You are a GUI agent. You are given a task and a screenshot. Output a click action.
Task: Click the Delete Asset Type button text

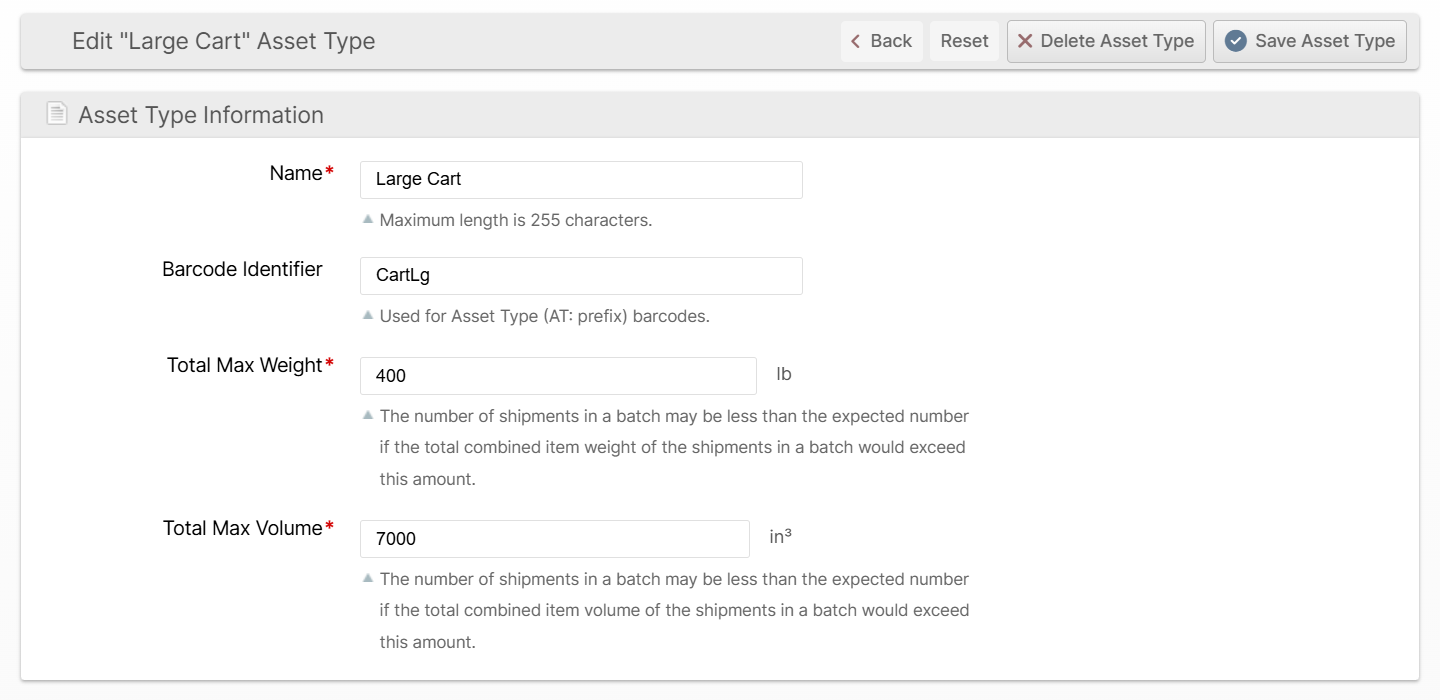tap(1117, 41)
